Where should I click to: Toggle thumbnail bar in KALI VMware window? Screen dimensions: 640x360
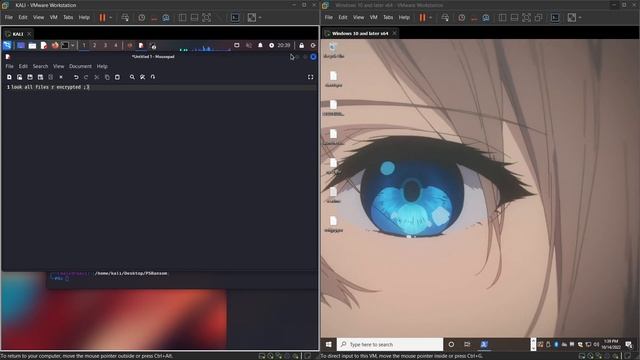195,18
